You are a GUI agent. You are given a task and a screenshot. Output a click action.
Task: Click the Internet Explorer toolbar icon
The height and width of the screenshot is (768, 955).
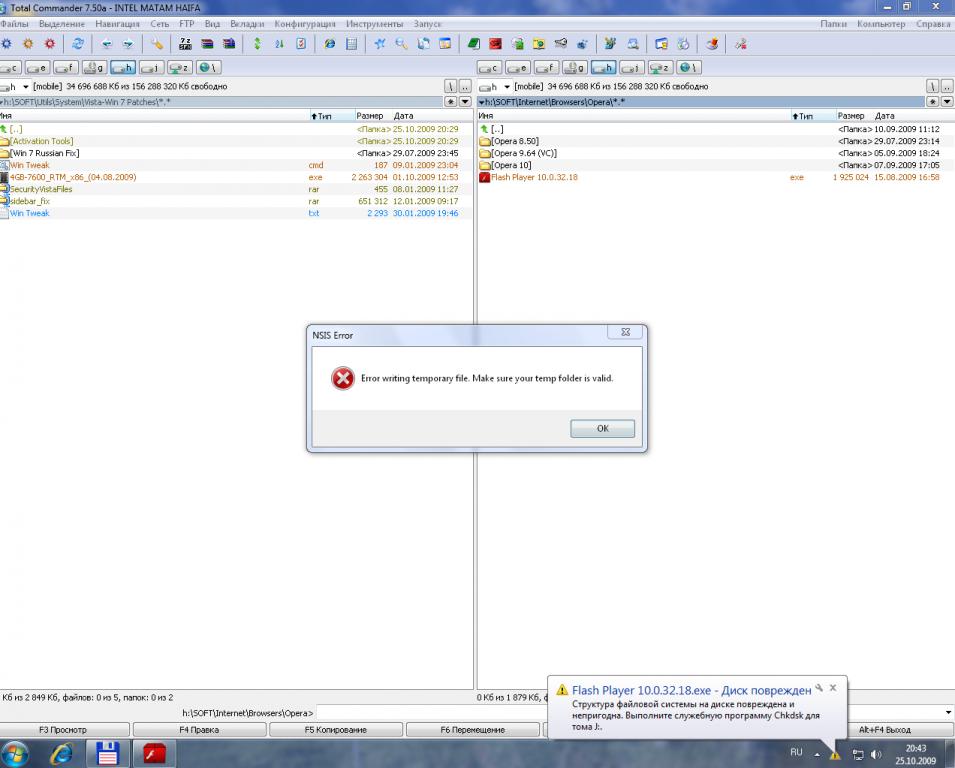coord(329,44)
